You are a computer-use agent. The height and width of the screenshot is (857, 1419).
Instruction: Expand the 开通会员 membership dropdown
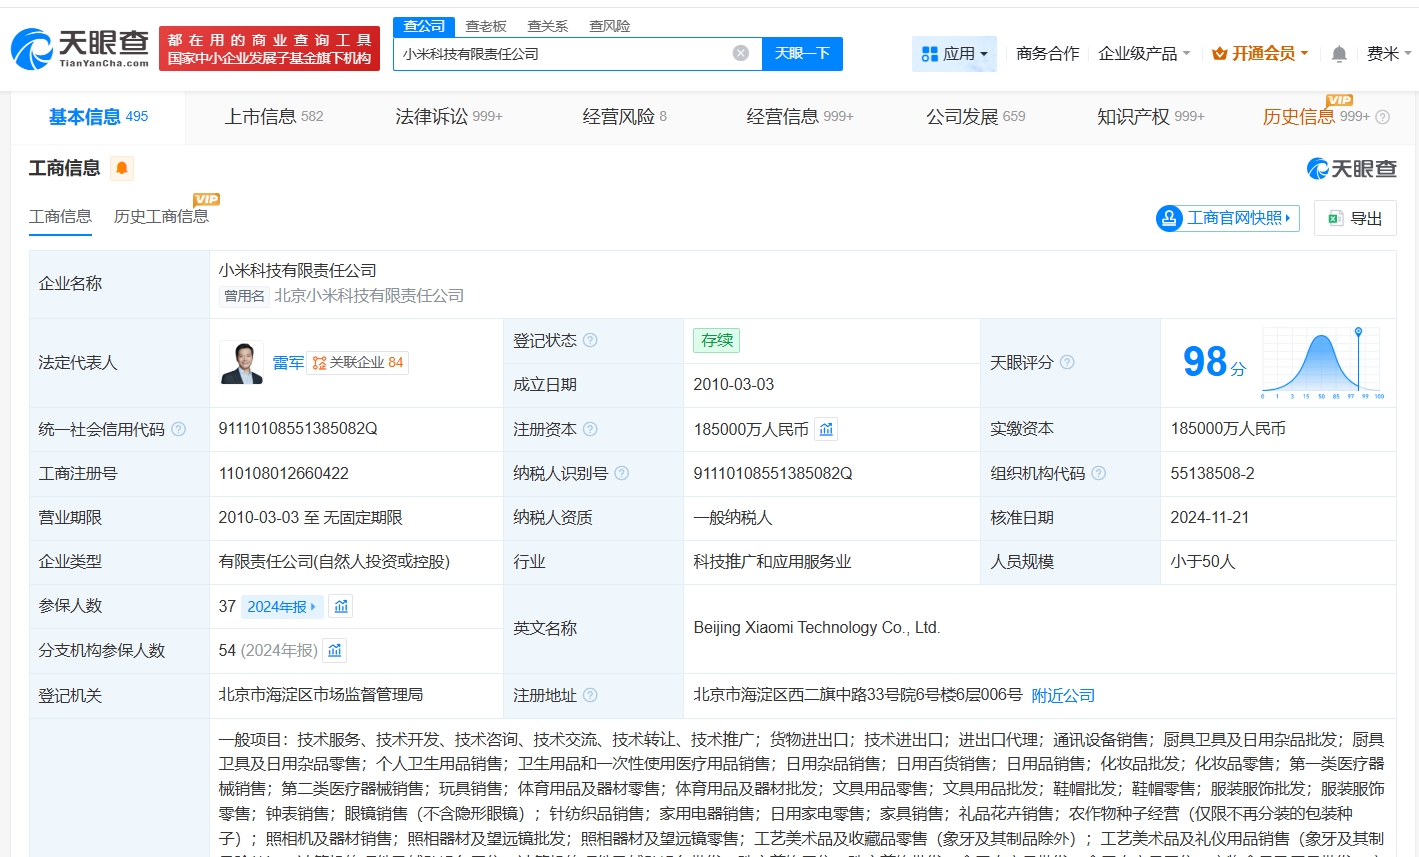(x=1260, y=54)
